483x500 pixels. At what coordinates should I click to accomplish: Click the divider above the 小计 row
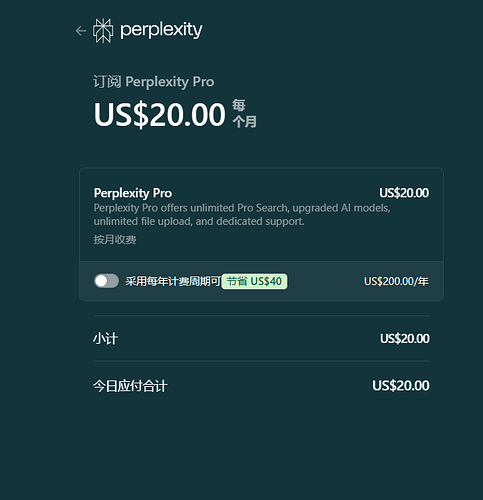pyautogui.click(x=261, y=315)
